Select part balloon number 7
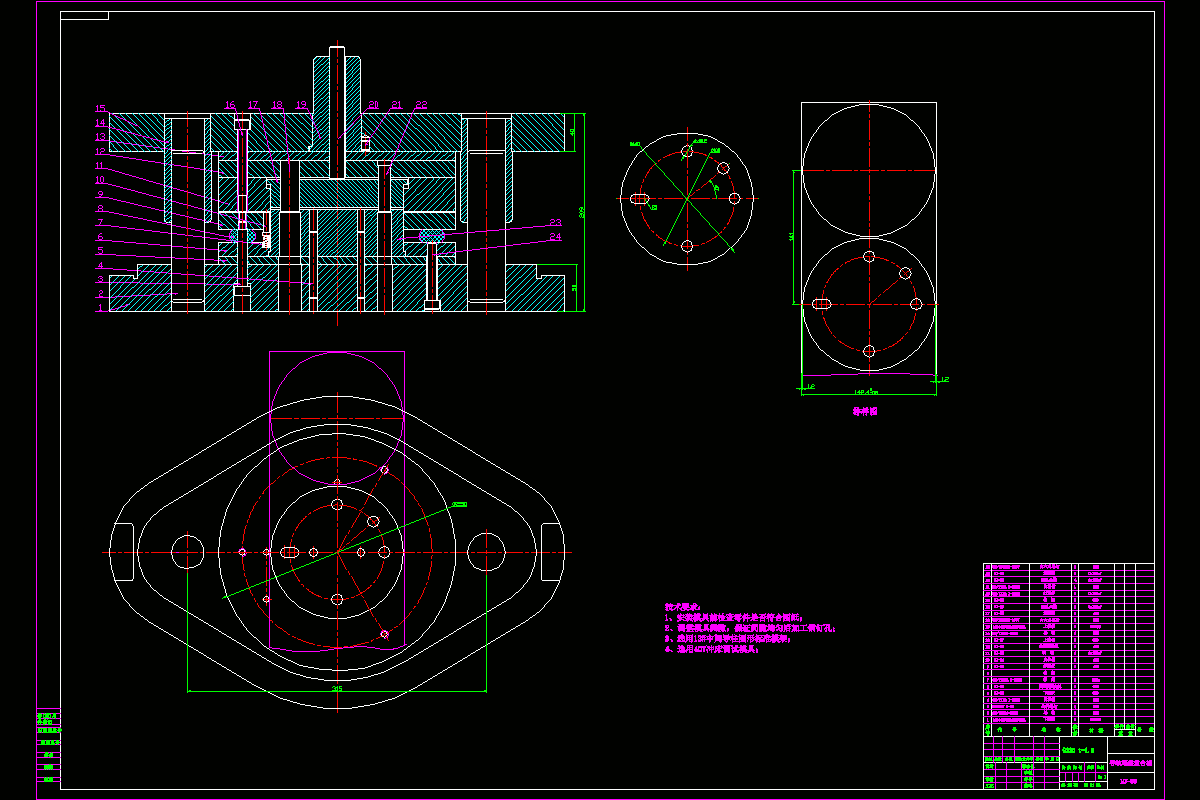 pyautogui.click(x=100, y=222)
